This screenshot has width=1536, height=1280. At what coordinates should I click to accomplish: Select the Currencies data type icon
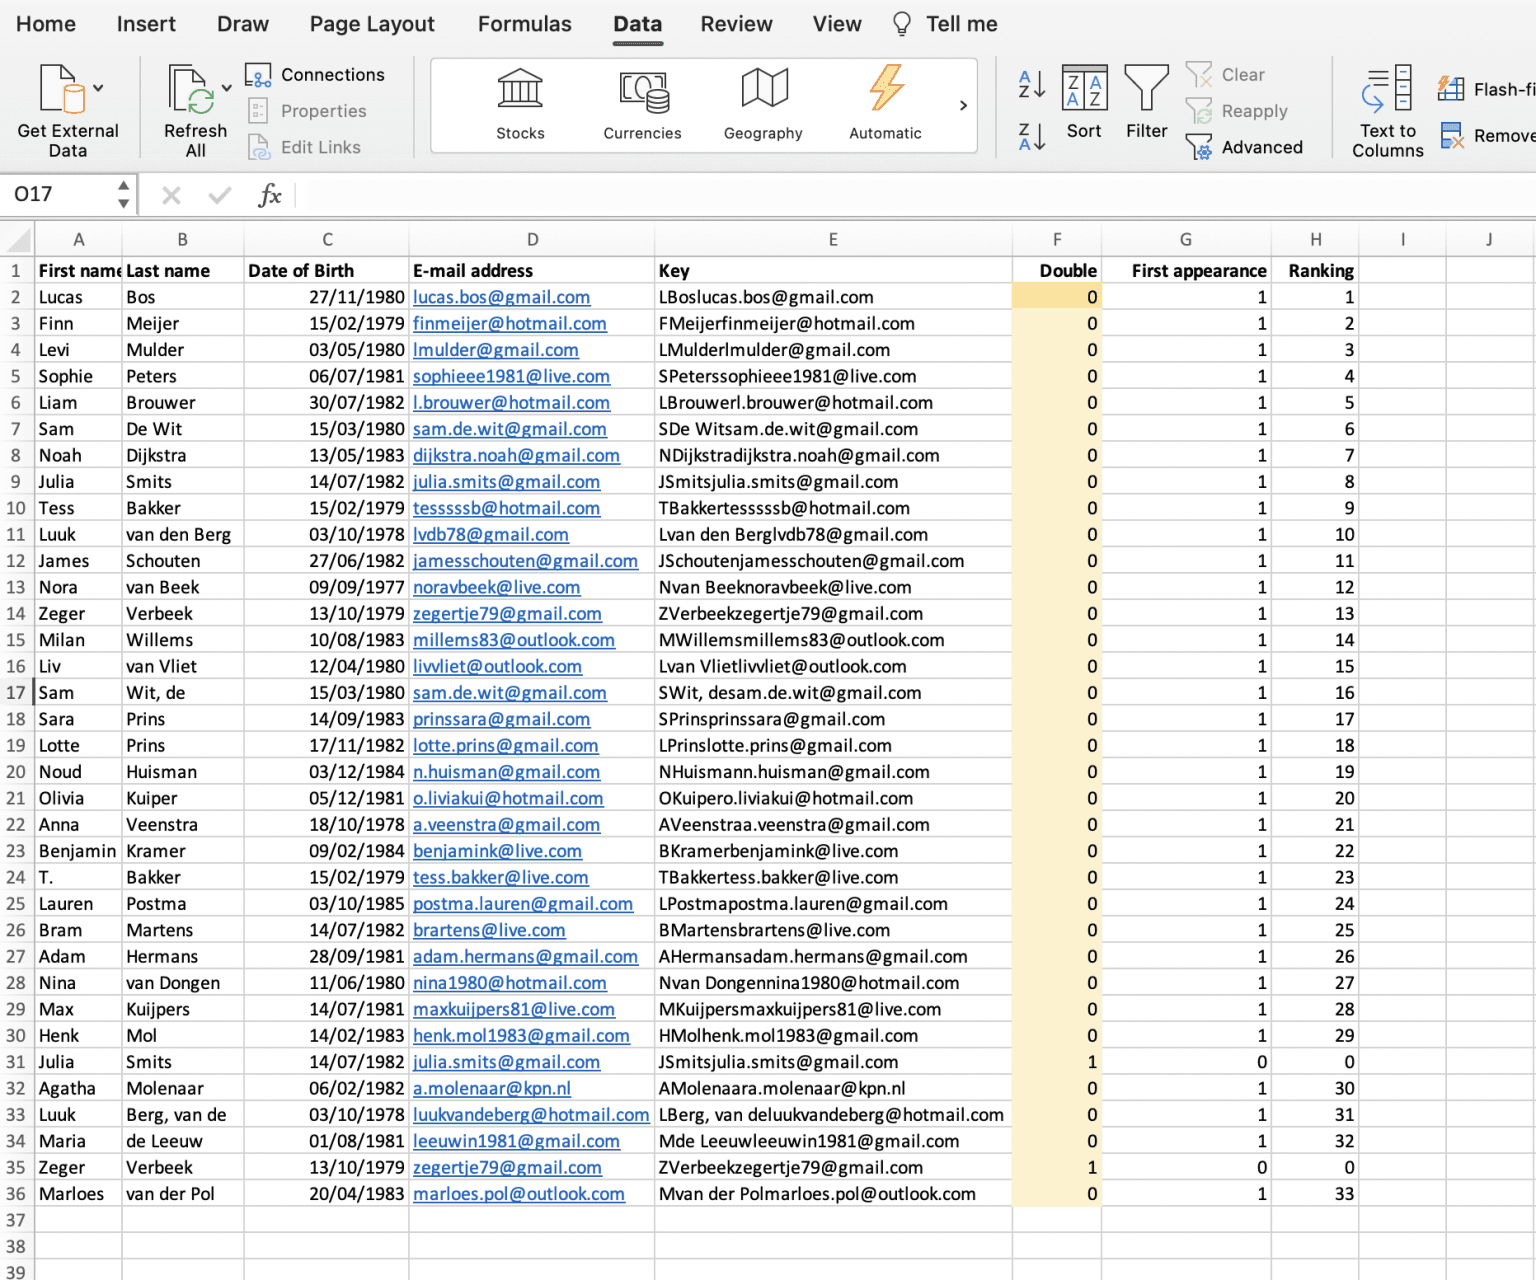[642, 90]
